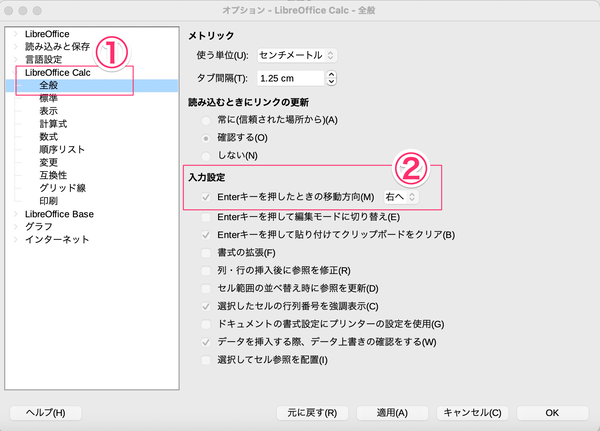Toggle Enterキーを押して貼り付けてクリップボードをクリア checkbox
Screen dimensions: 600x431
[x=206, y=235]
